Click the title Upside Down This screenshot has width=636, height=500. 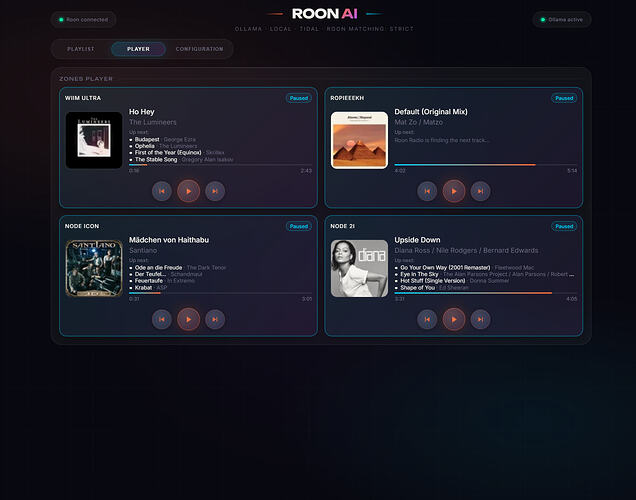click(417, 240)
